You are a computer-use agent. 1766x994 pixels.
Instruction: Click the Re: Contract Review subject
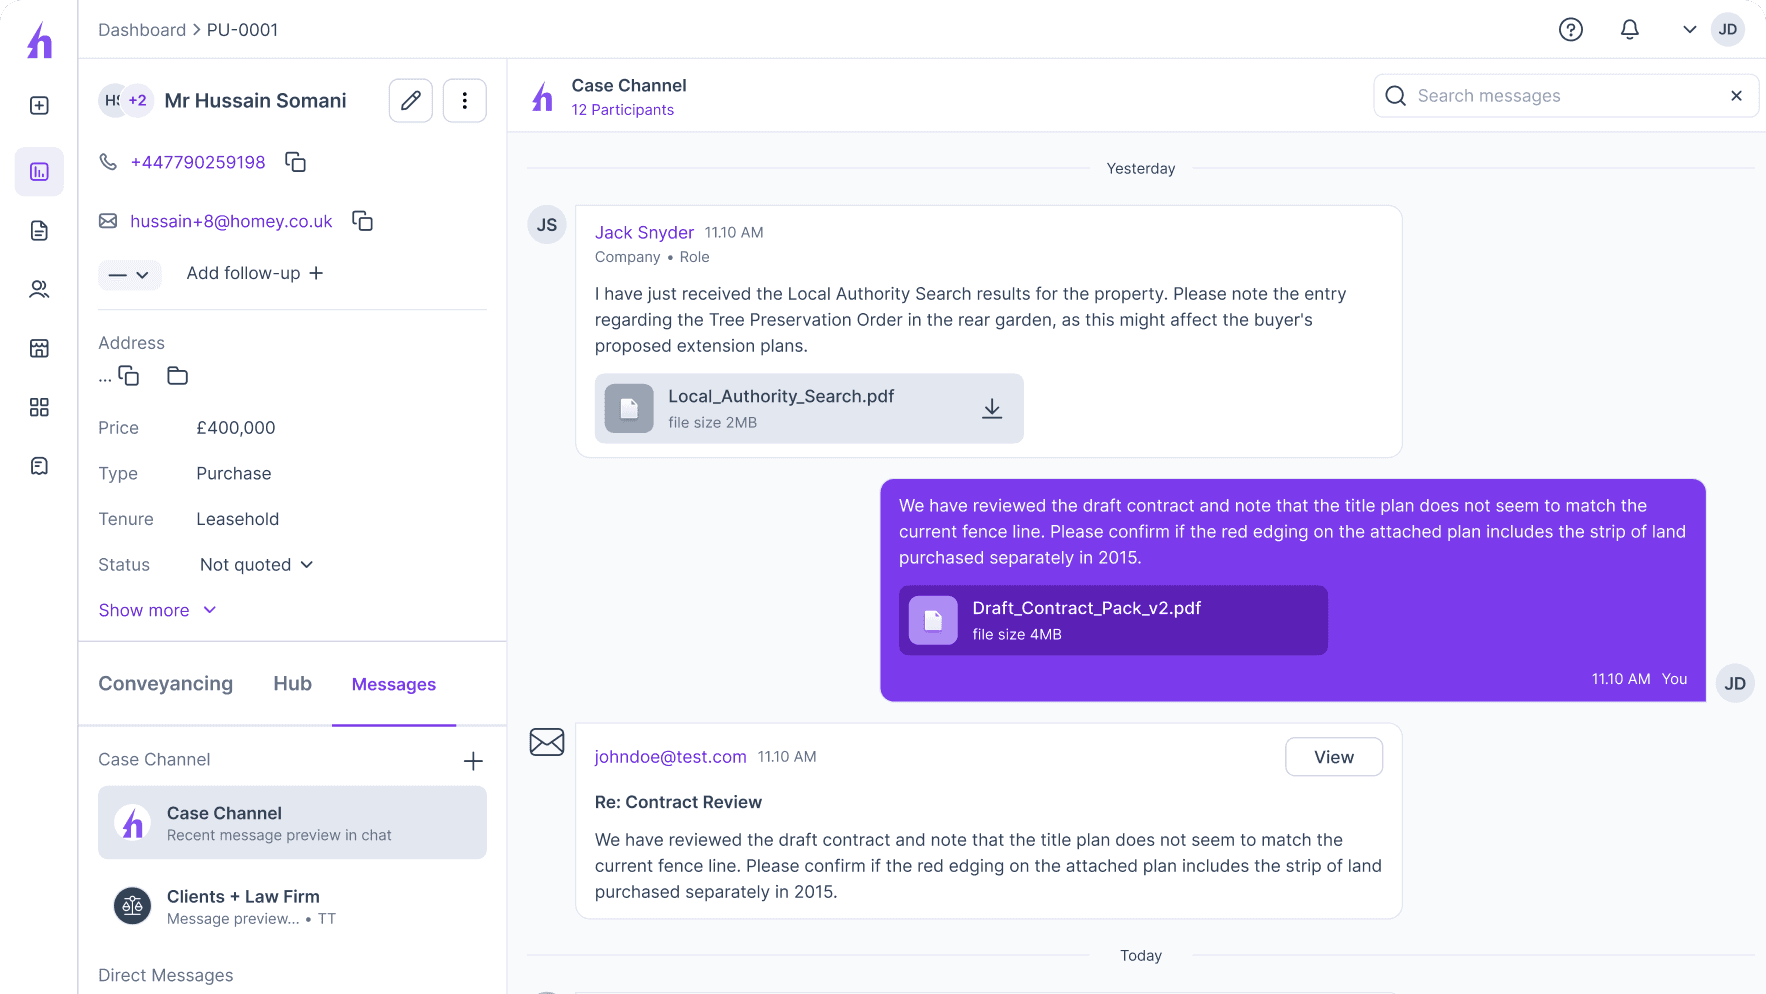tap(678, 802)
